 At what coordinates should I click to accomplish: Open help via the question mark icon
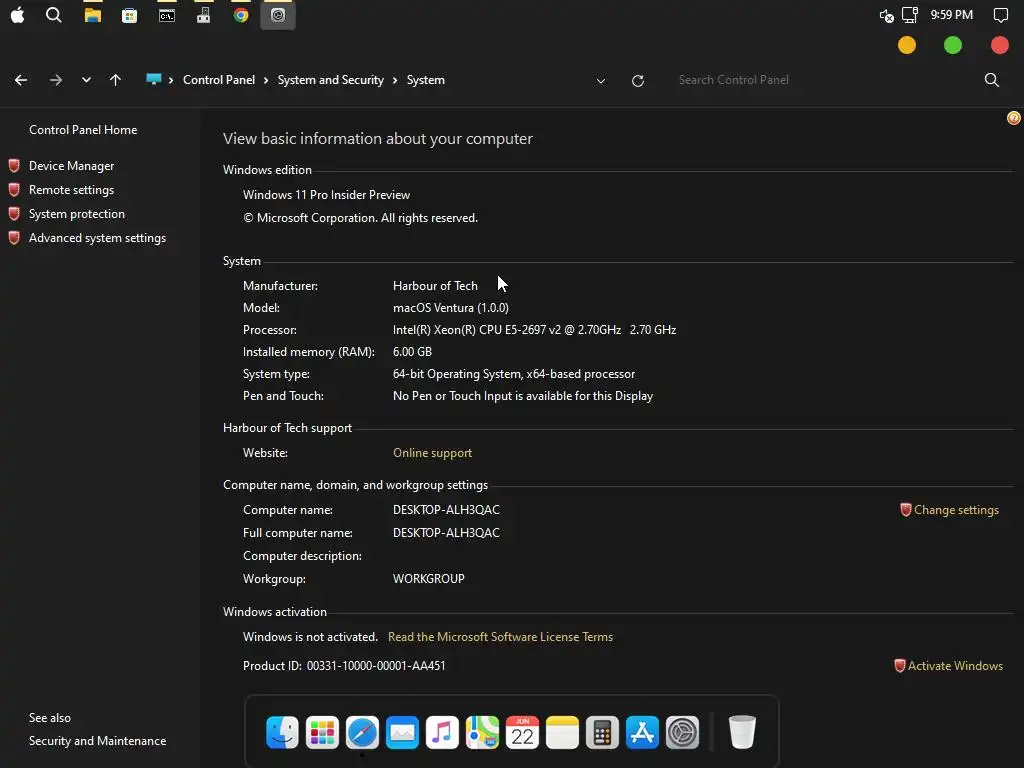click(x=1014, y=118)
